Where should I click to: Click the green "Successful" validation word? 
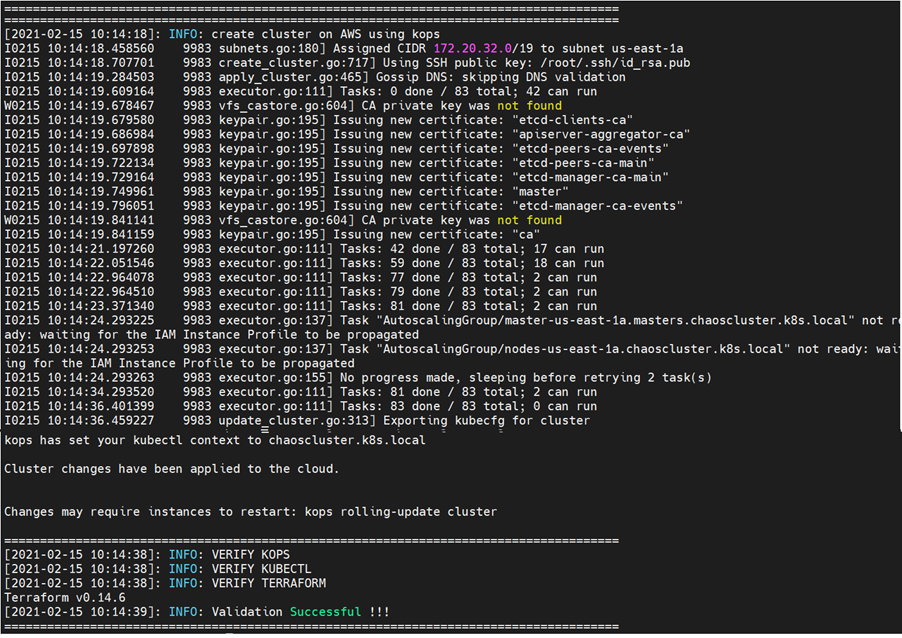tap(326, 612)
